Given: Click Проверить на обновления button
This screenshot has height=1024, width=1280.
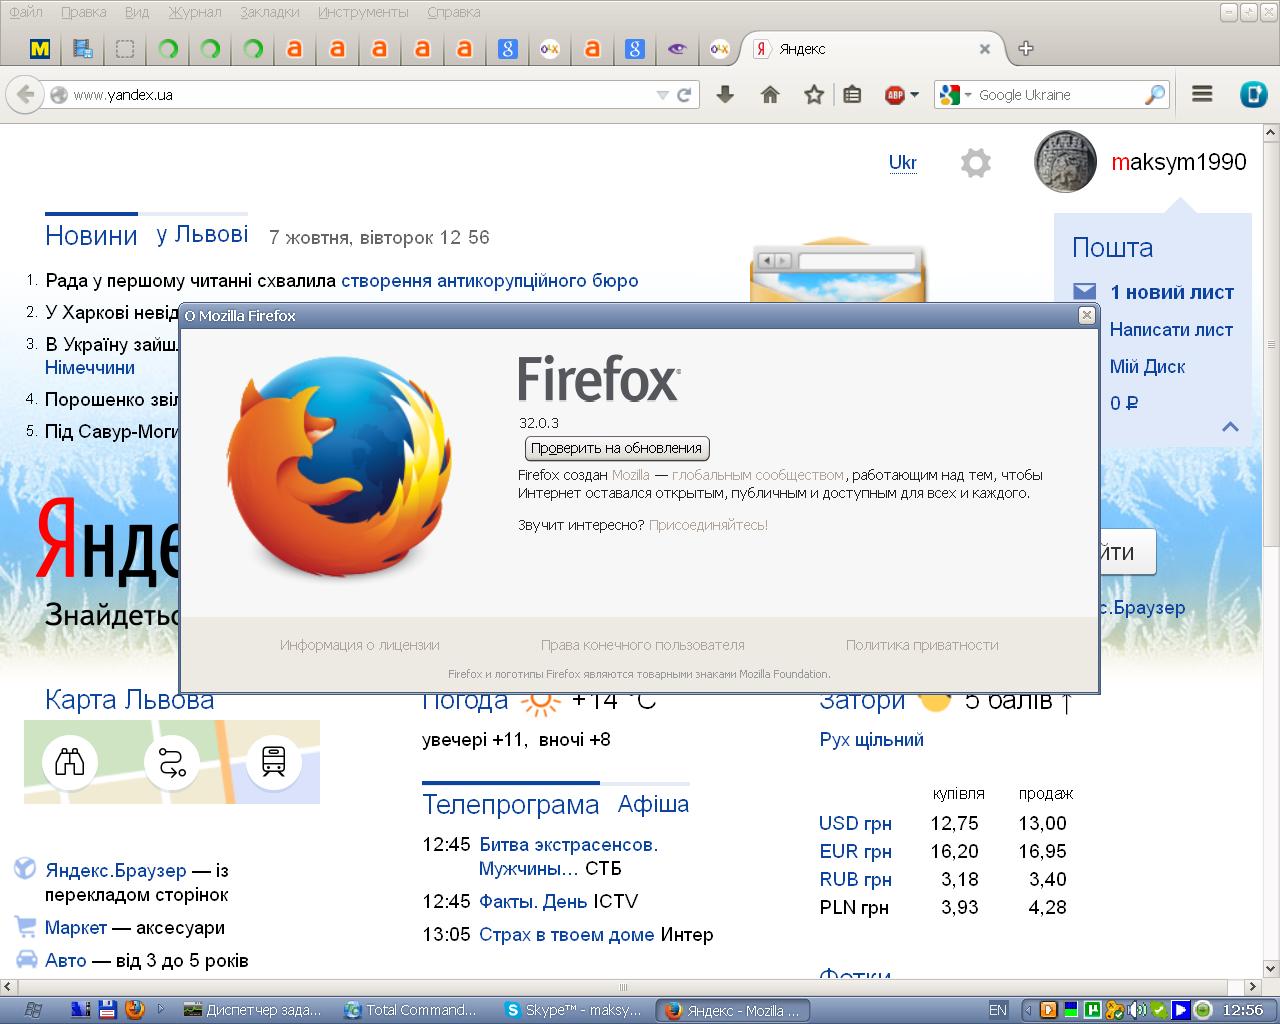Looking at the screenshot, I should (x=617, y=448).
